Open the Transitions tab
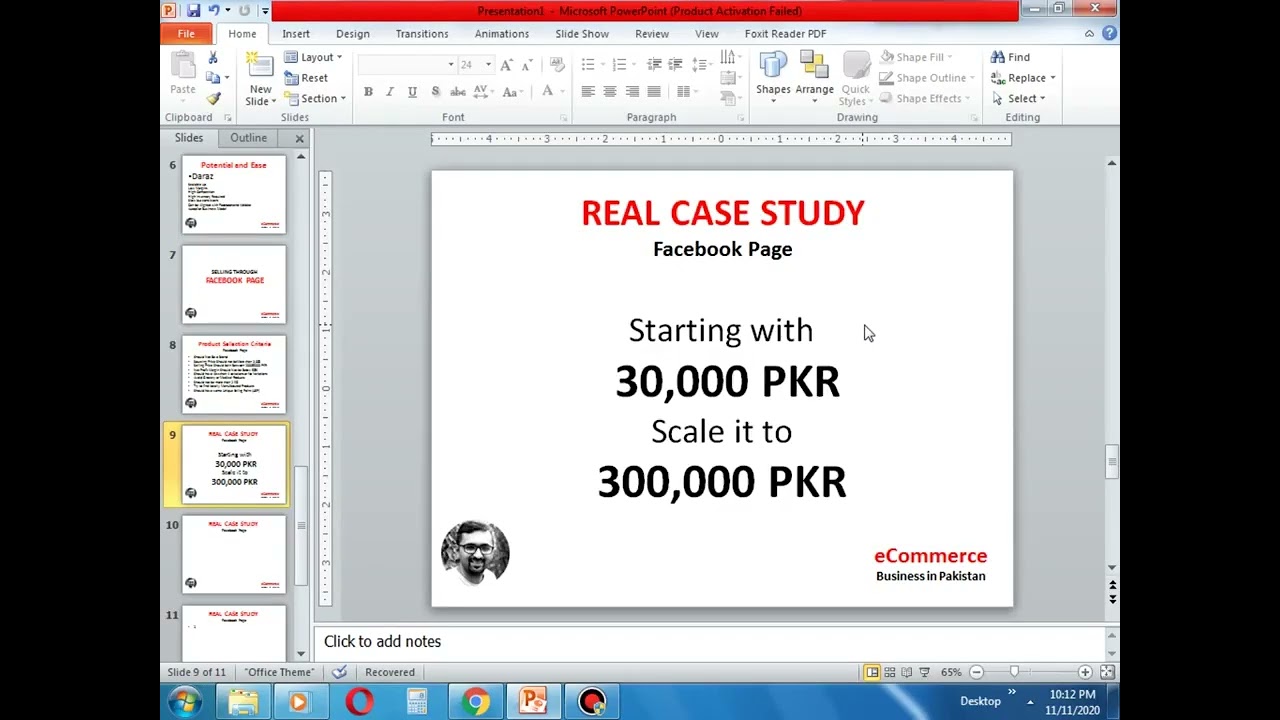Viewport: 1280px width, 720px height. pos(422,33)
